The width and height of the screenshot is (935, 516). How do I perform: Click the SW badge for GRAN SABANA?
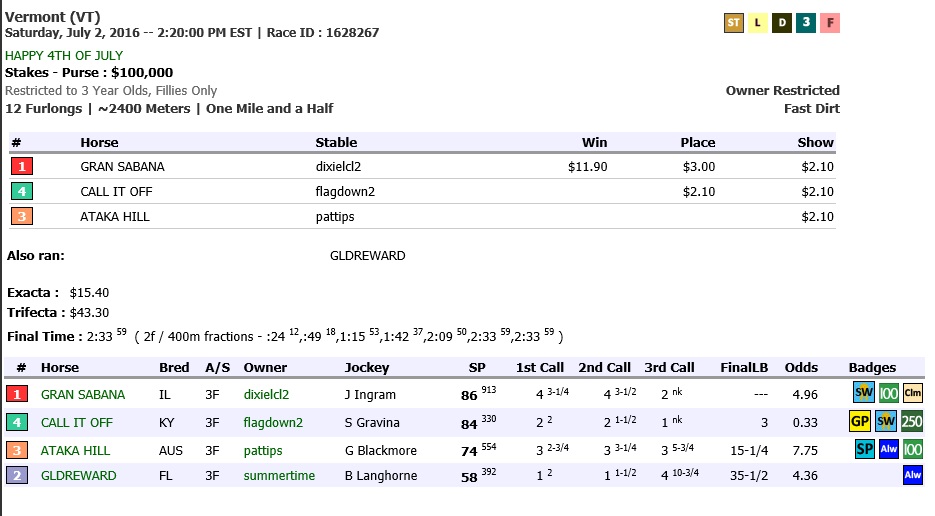[863, 393]
